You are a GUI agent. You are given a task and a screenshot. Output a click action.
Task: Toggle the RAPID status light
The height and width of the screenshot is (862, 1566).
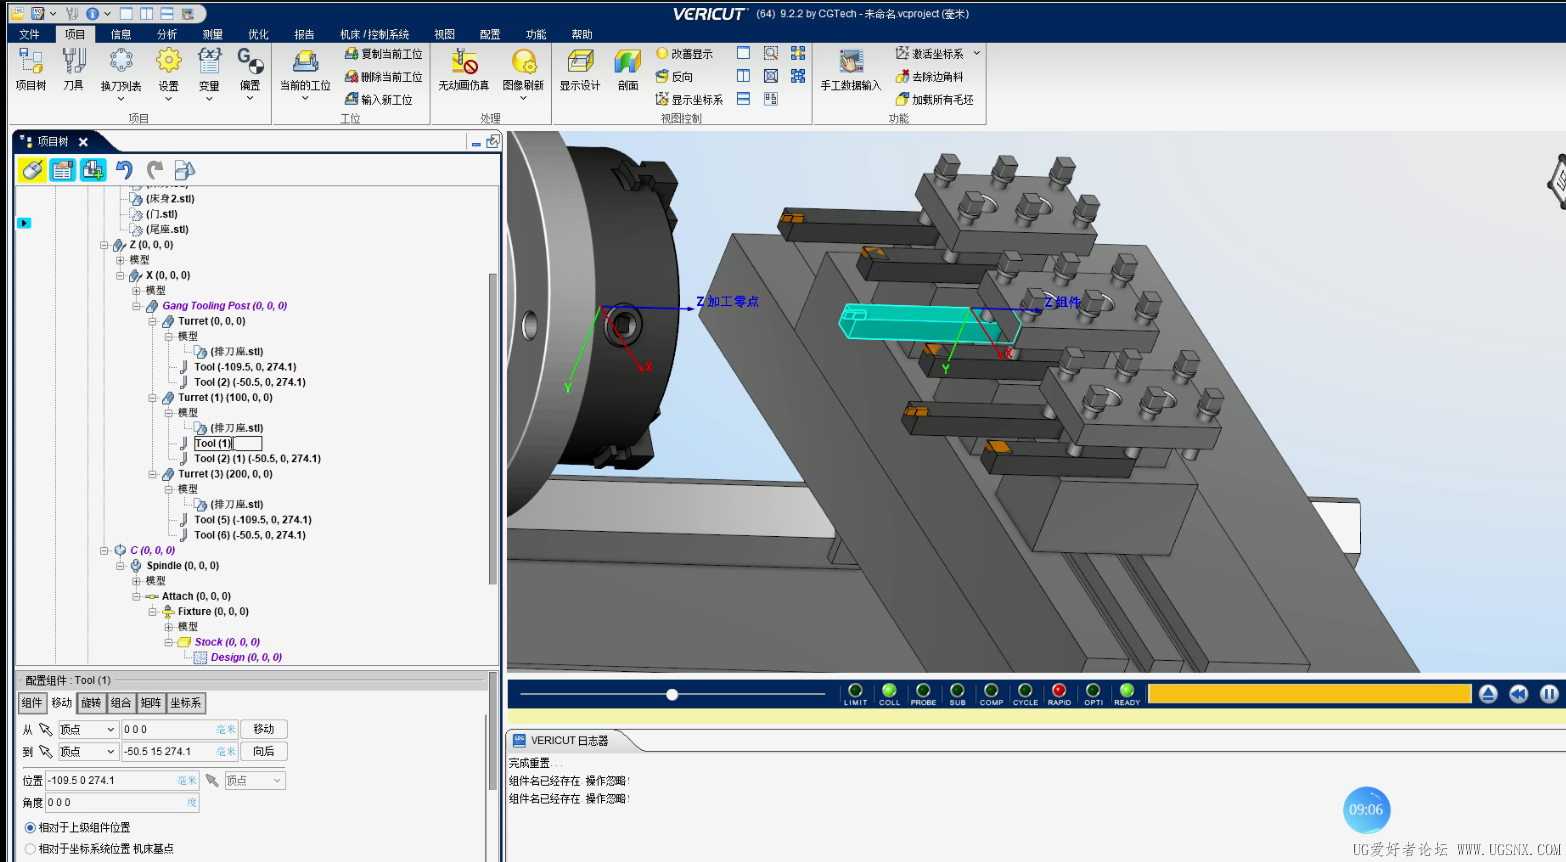coord(1059,691)
